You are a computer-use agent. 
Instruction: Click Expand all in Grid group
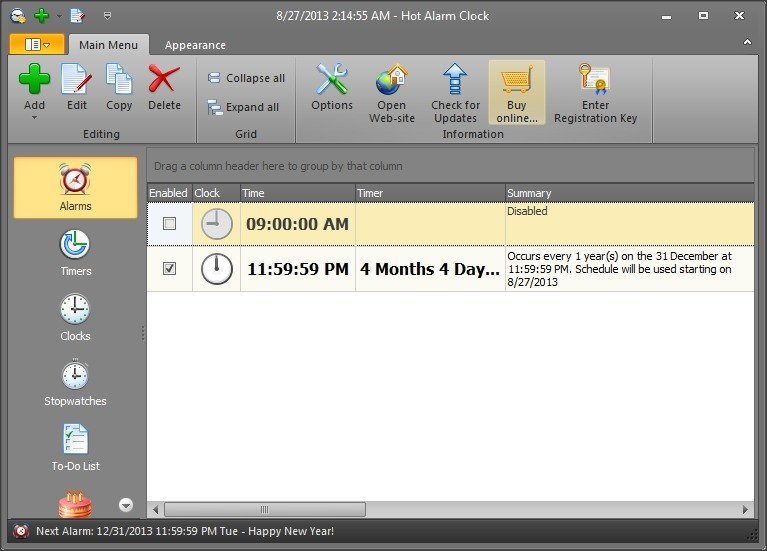click(243, 107)
